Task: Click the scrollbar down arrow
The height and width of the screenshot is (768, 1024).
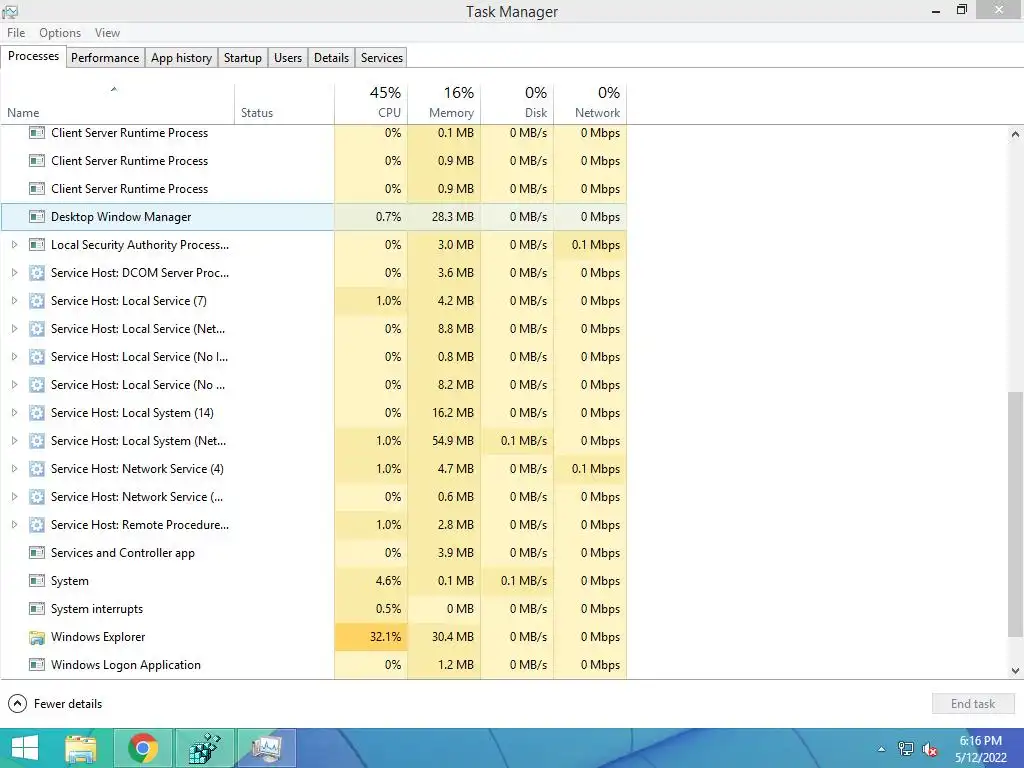Action: tap(1015, 670)
